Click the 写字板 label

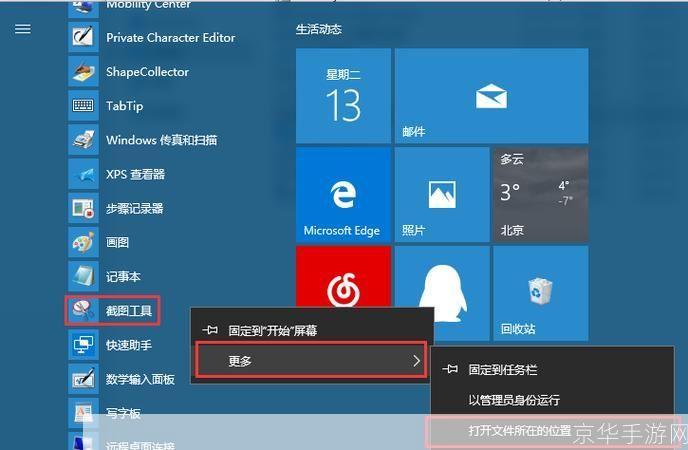click(123, 413)
